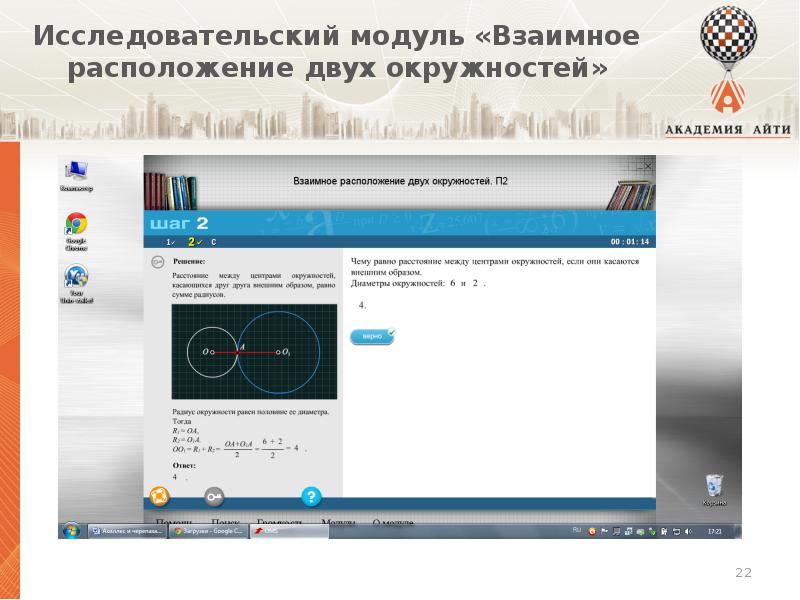Click the О модуле menu item
The width and height of the screenshot is (800, 600).
click(x=393, y=522)
